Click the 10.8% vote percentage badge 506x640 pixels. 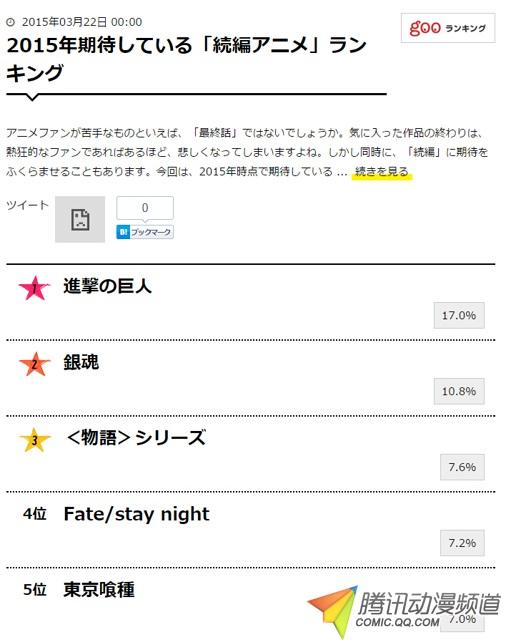459,391
